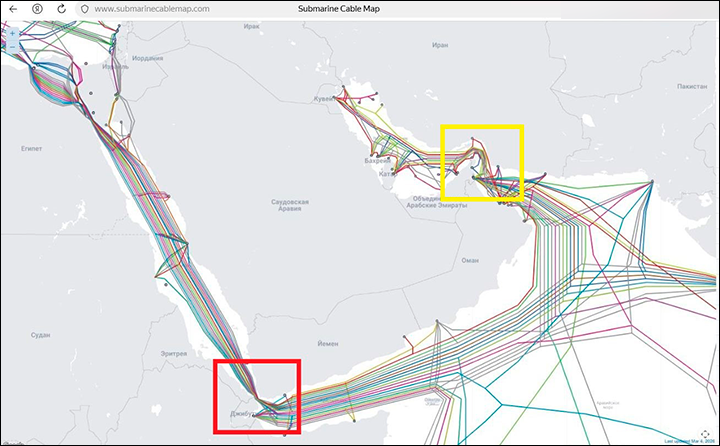Click the Египет label on the map
720x446 pixels.
(x=32, y=147)
